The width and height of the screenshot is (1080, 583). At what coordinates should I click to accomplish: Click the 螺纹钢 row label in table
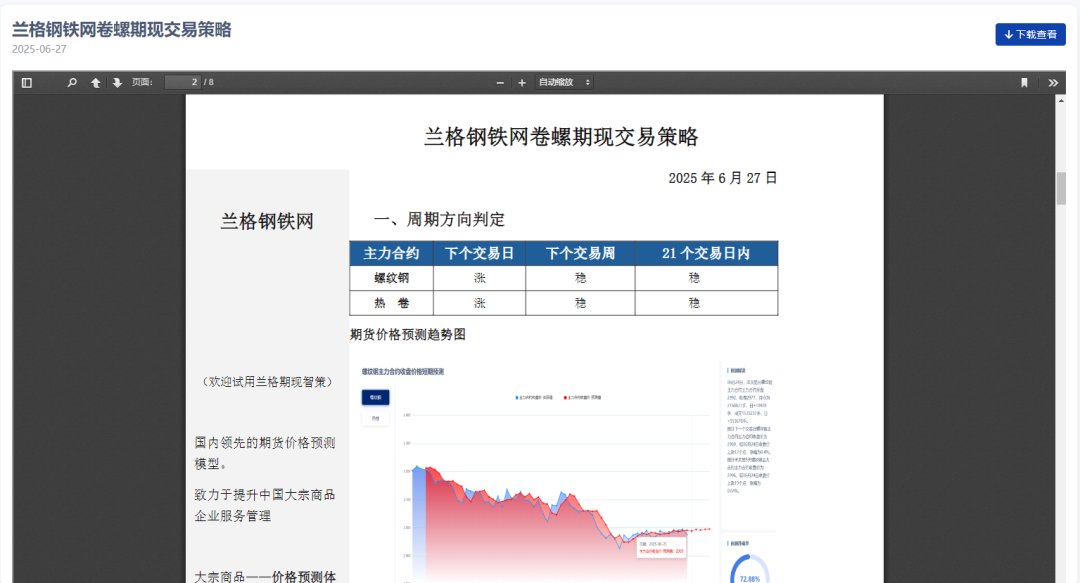pyautogui.click(x=391, y=278)
